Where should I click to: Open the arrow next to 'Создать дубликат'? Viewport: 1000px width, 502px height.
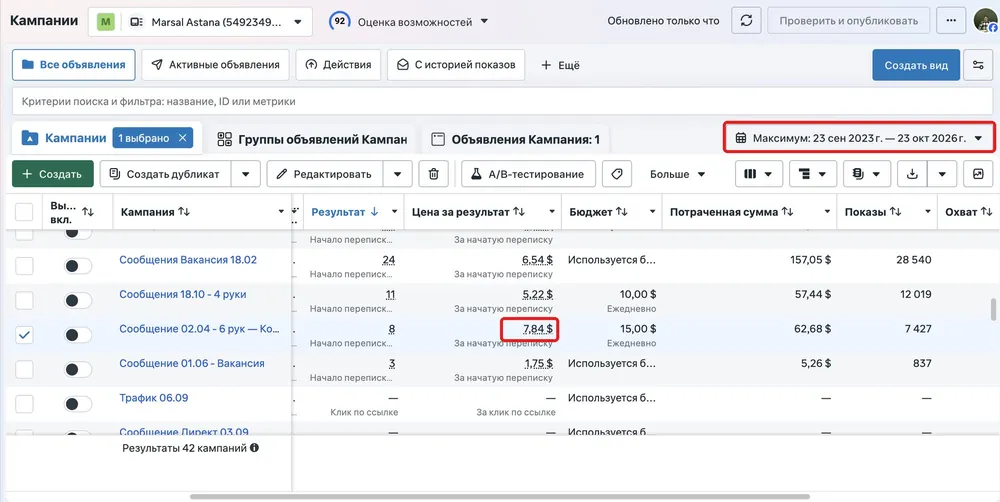tap(246, 173)
